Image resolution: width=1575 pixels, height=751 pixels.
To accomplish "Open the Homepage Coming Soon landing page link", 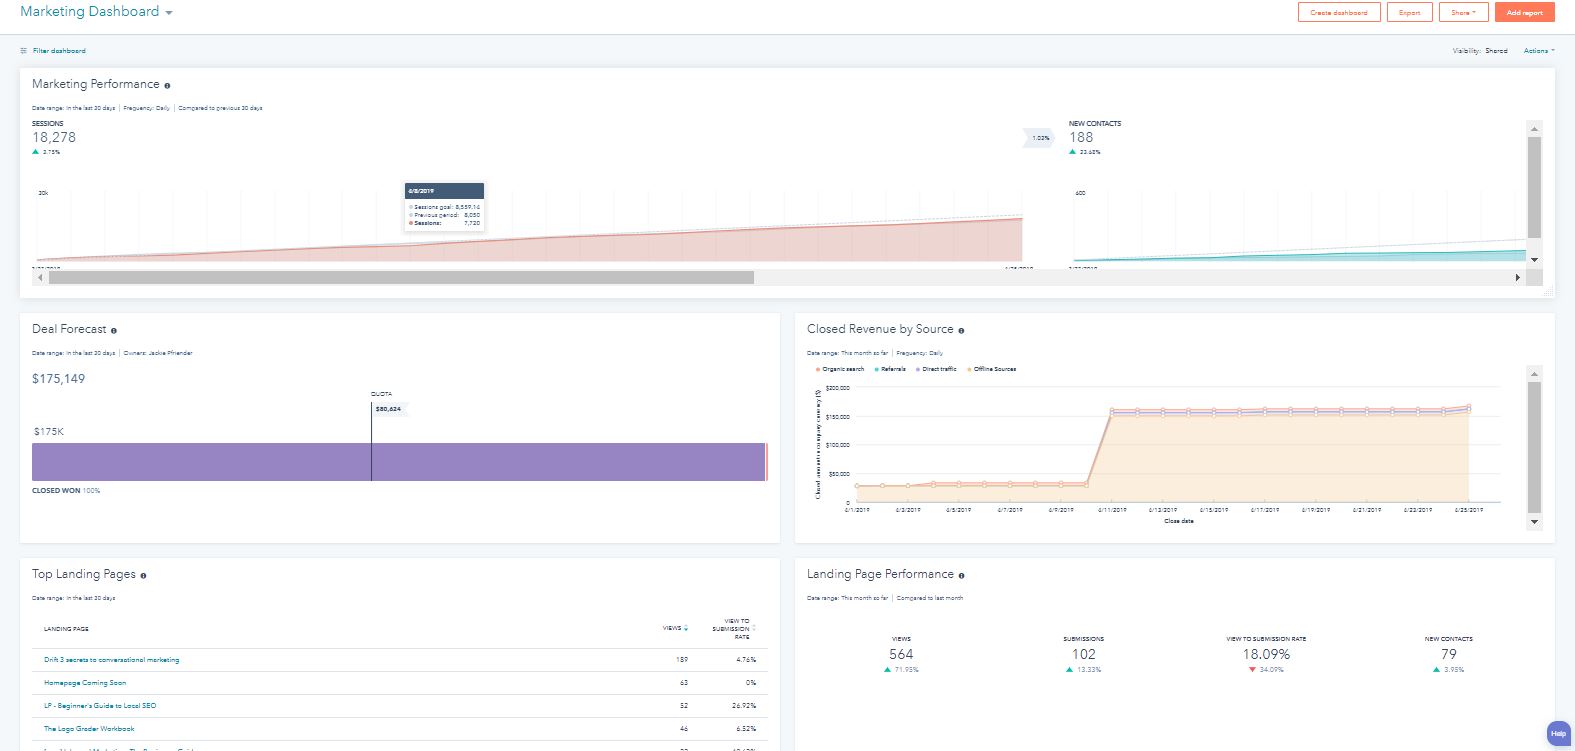I will coord(85,683).
